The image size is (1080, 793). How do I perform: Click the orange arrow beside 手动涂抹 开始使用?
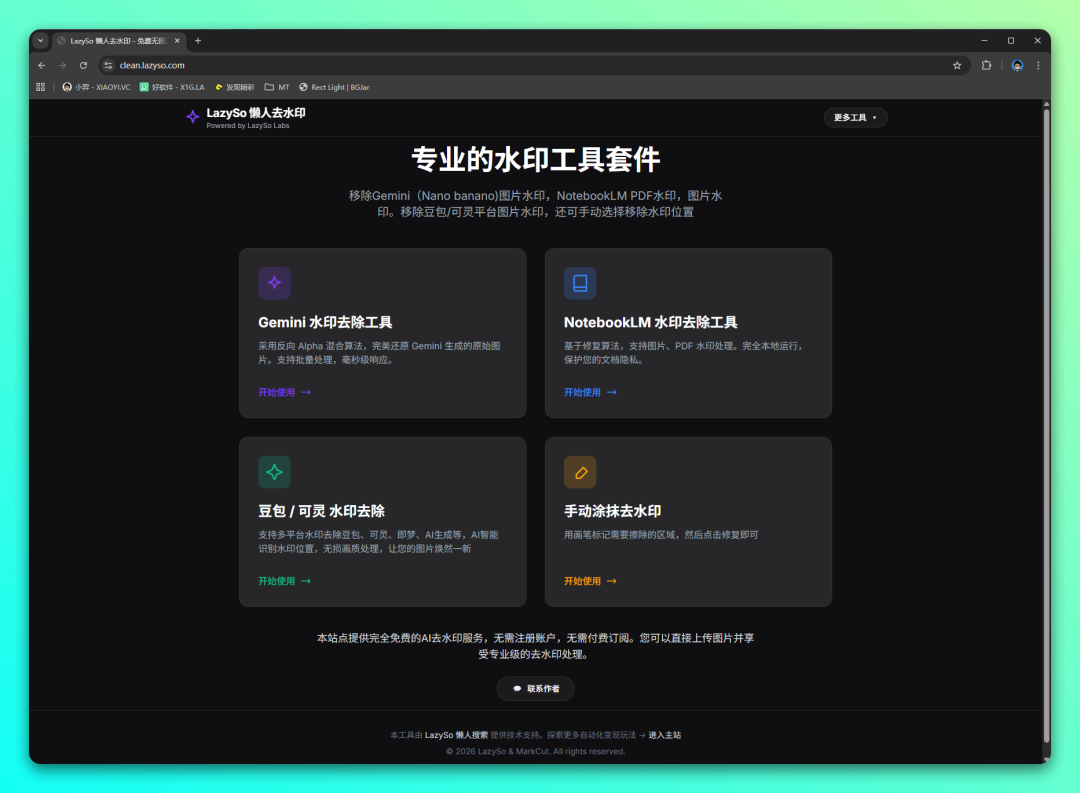tap(612, 581)
